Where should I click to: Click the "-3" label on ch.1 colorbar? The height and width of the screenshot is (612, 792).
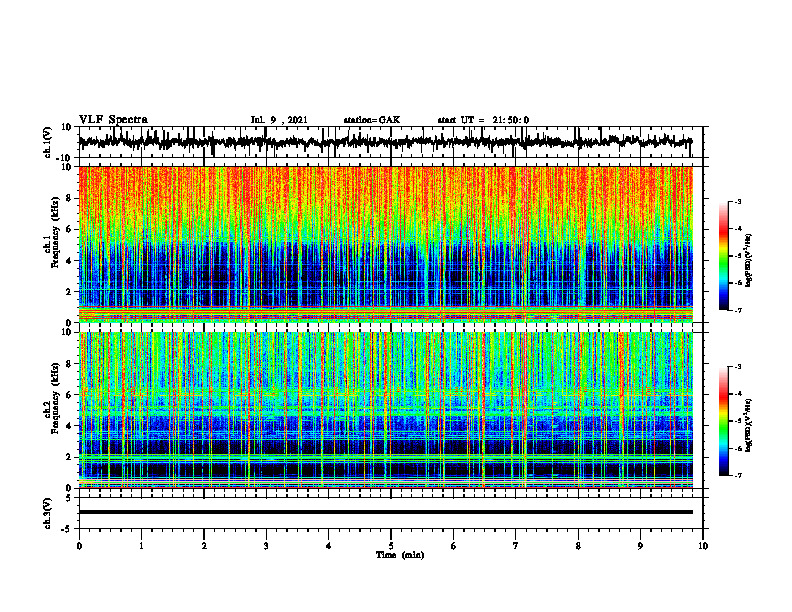click(x=738, y=201)
